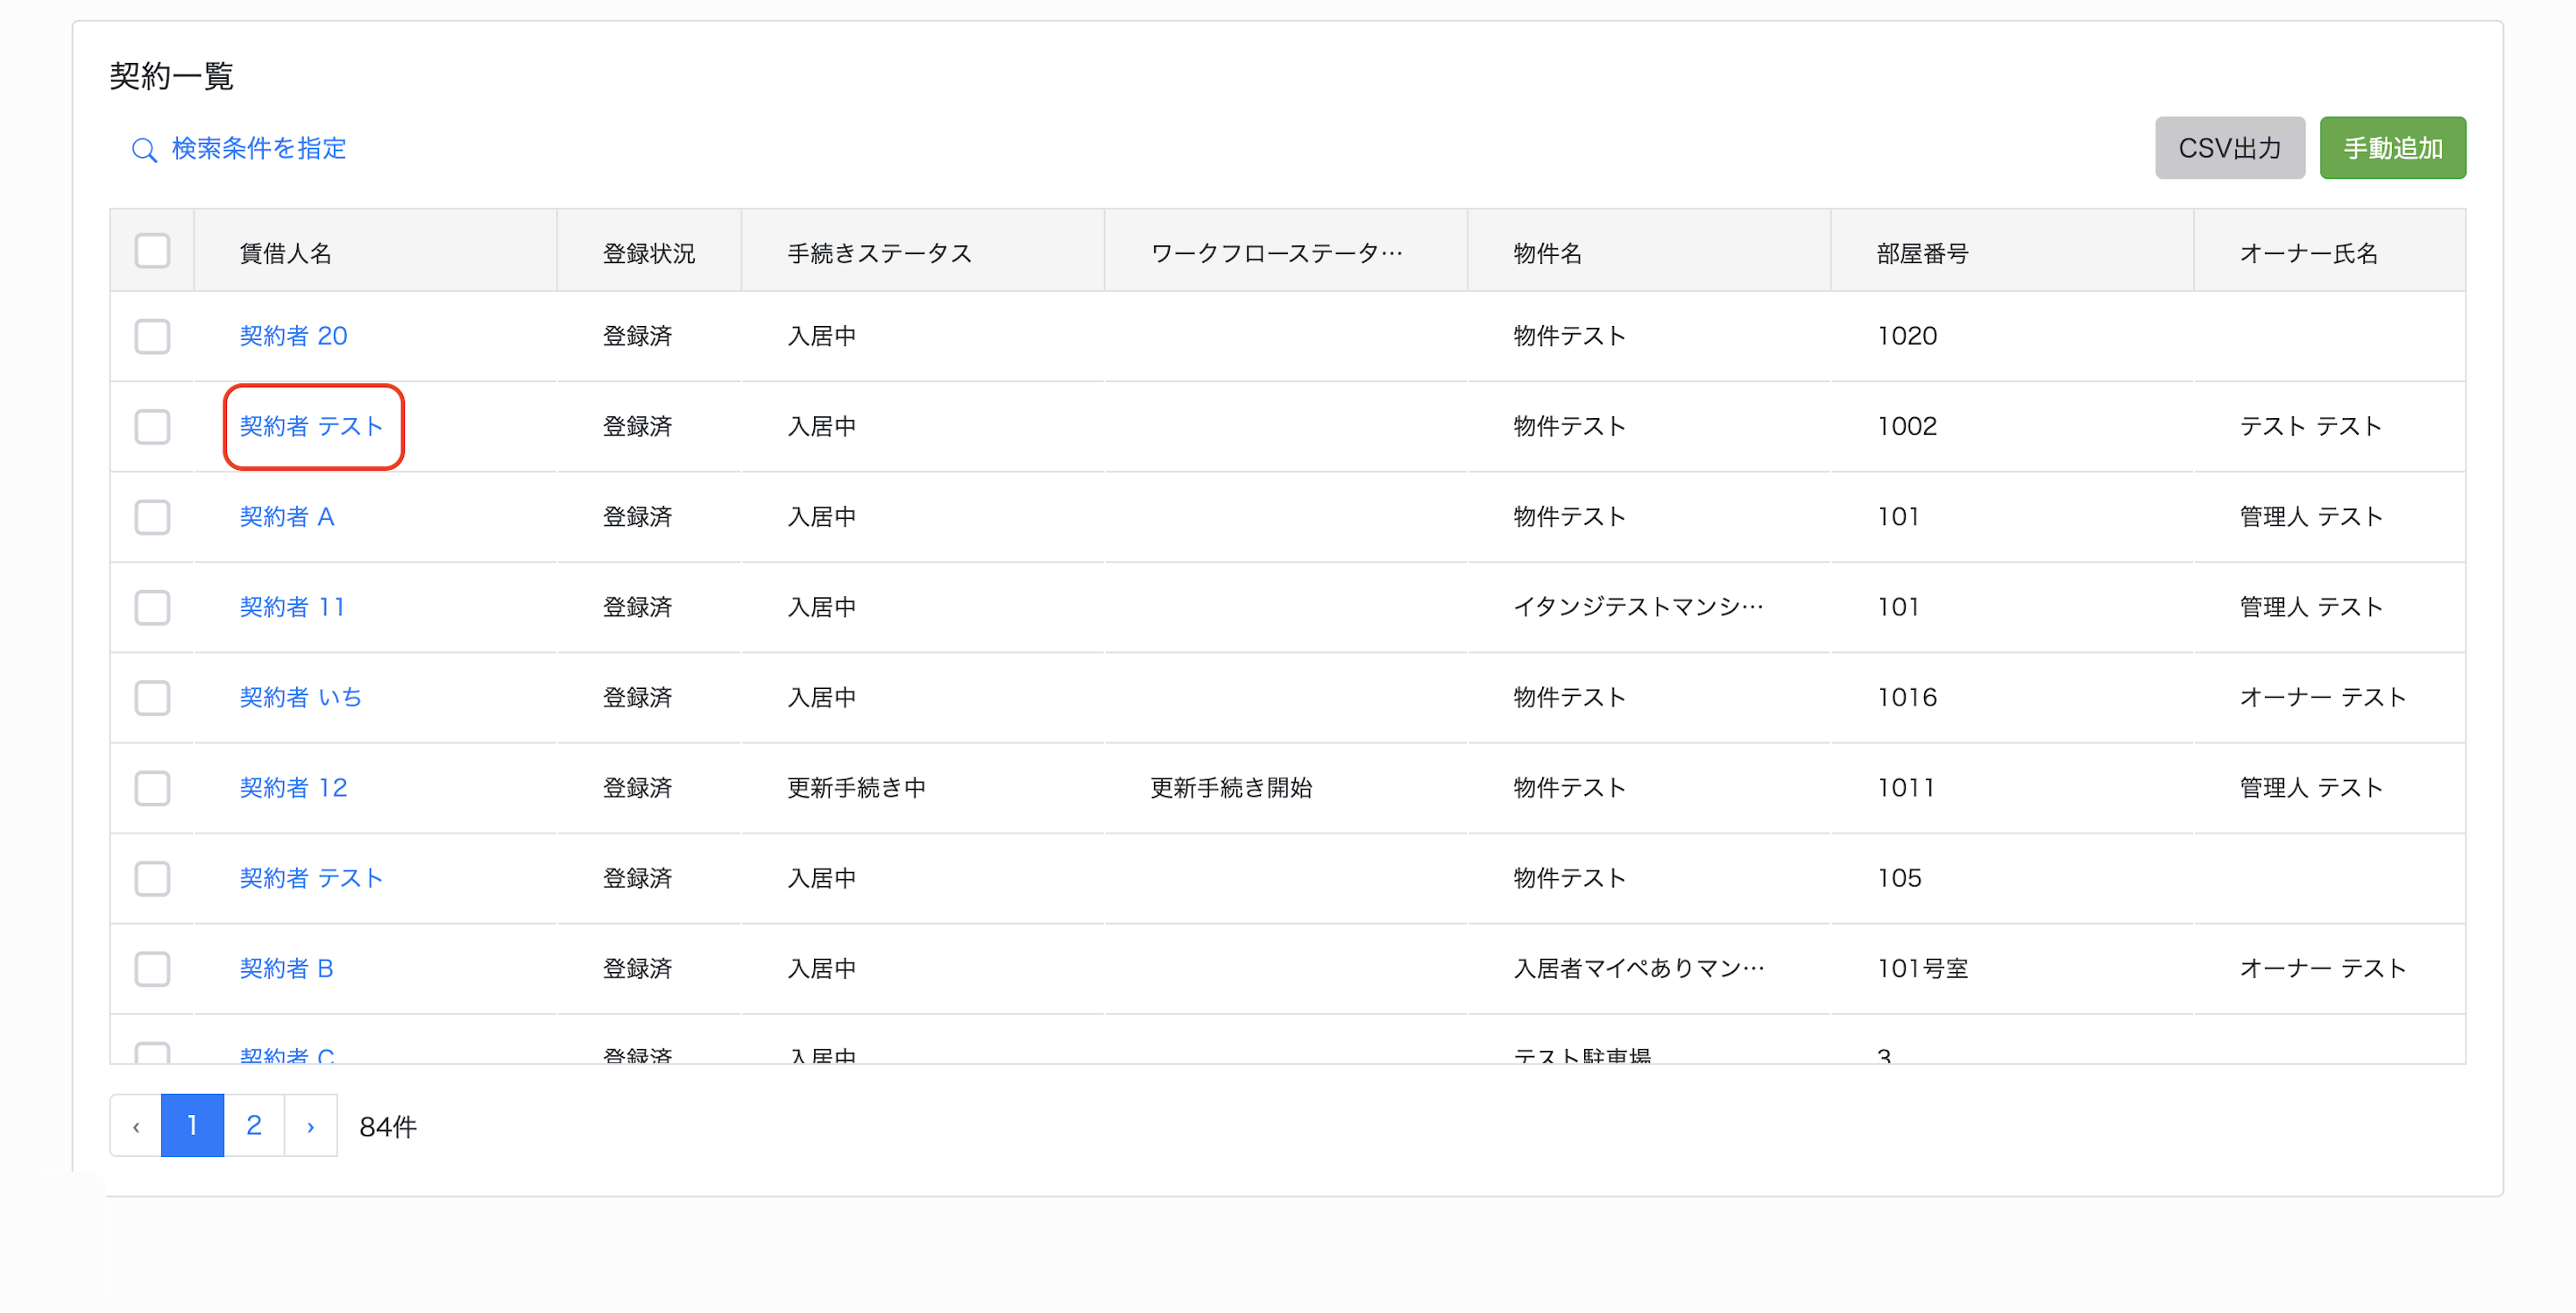This screenshot has height=1313, width=2576.
Task: Open the 契約者 いち contract link
Action: pos(300,697)
